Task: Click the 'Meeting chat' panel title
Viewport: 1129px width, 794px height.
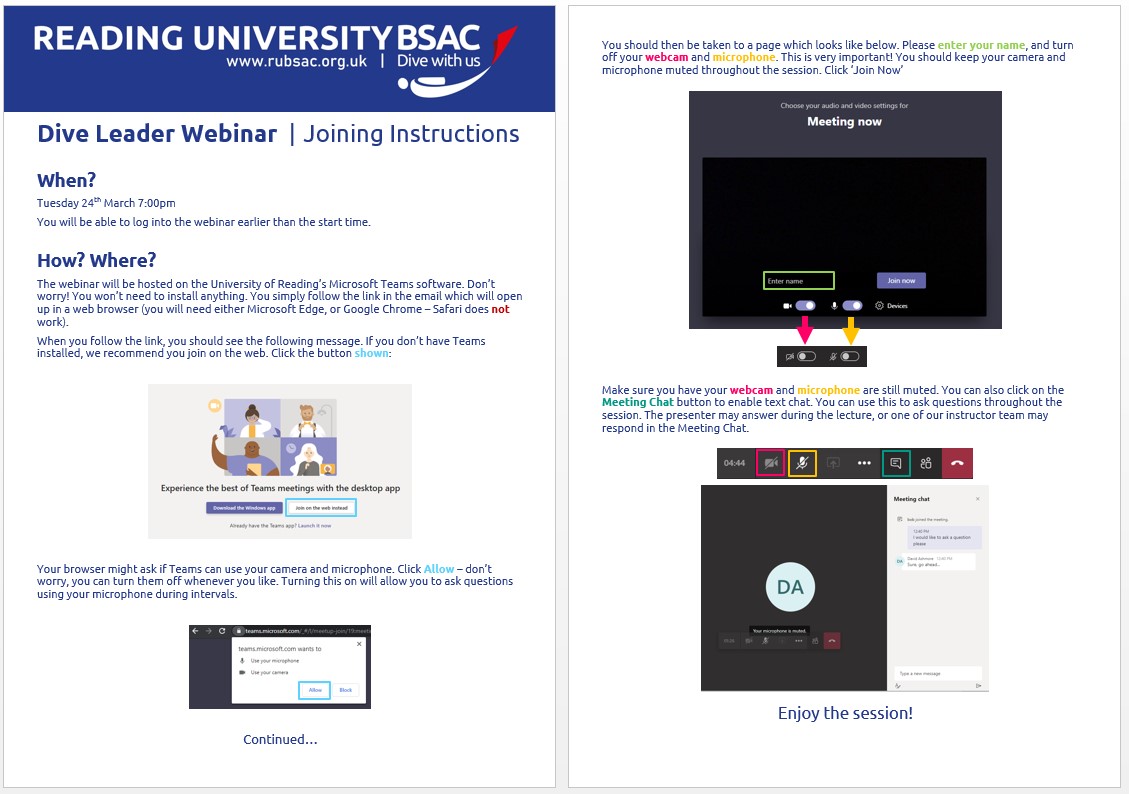Action: 912,499
